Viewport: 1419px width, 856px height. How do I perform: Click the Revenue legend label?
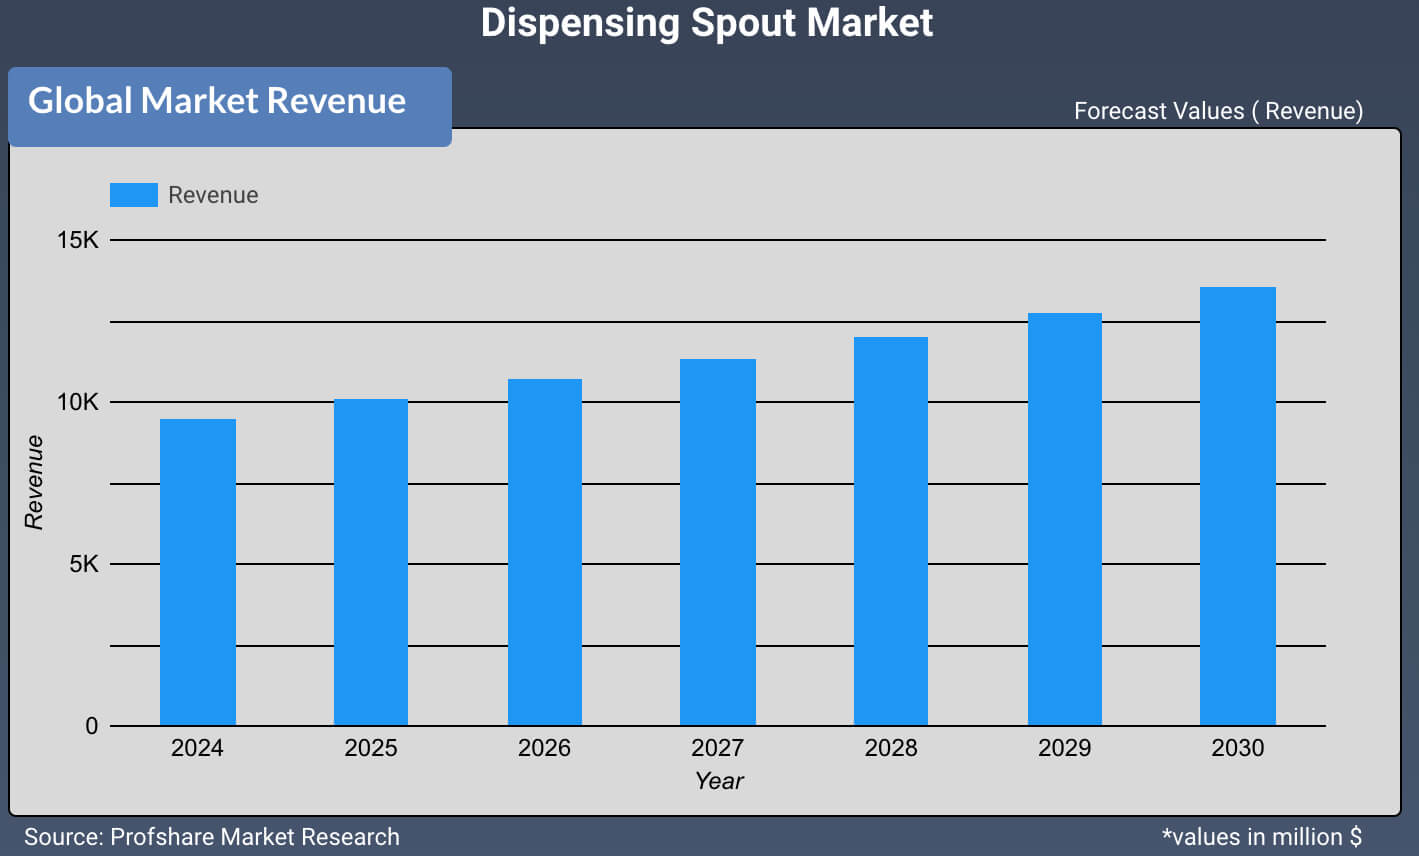[x=213, y=195]
